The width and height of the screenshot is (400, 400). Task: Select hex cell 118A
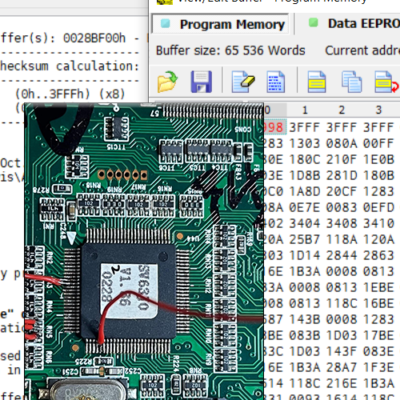point(342,239)
